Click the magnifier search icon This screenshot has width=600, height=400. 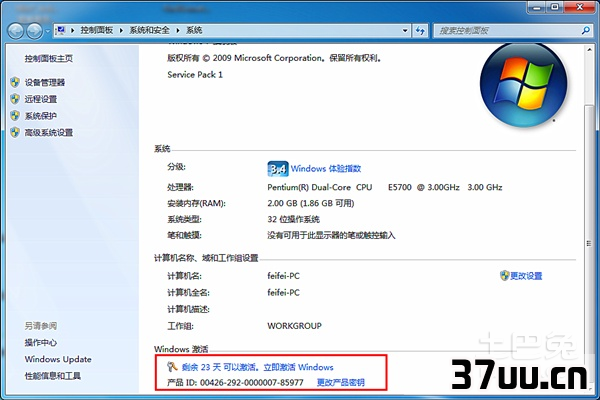(x=585, y=30)
